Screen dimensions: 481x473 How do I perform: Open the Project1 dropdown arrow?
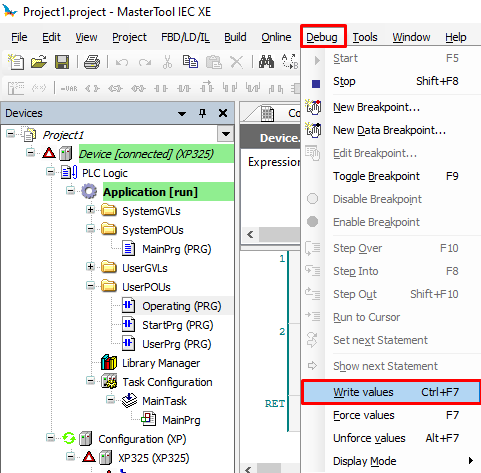[x=226, y=134]
